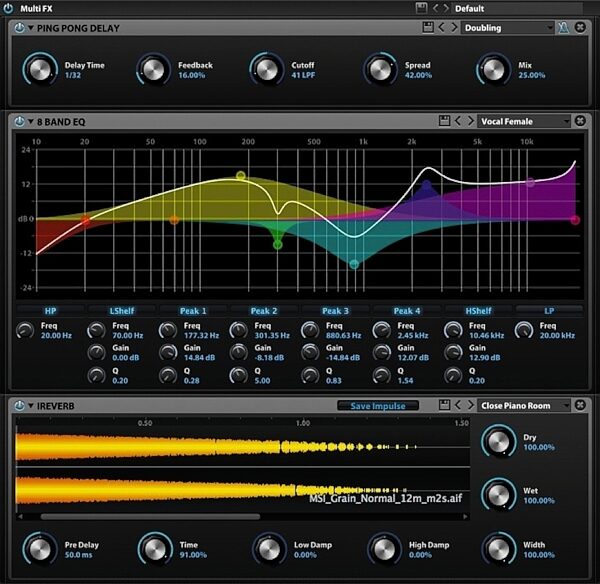Toggle Ping Pong Delay power button

(19, 28)
